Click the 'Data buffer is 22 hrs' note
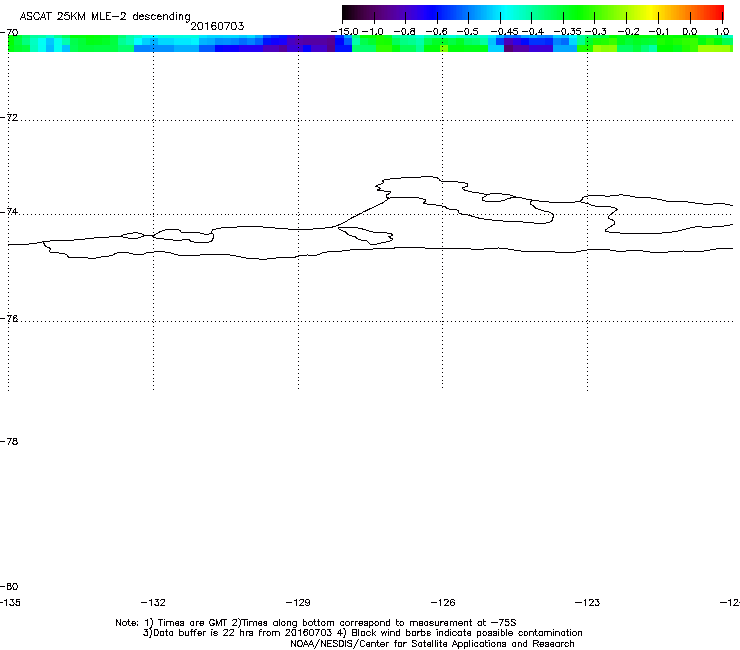 362,633
